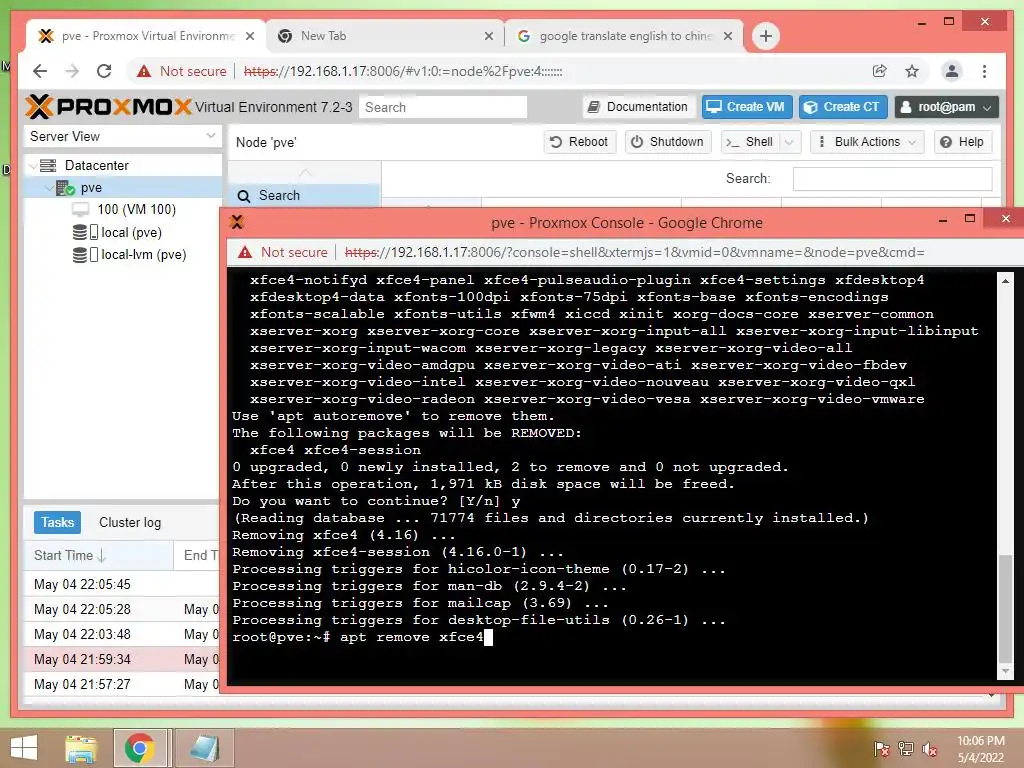Collapse the Datacenter tree node
The height and width of the screenshot is (768, 1024).
pos(33,166)
